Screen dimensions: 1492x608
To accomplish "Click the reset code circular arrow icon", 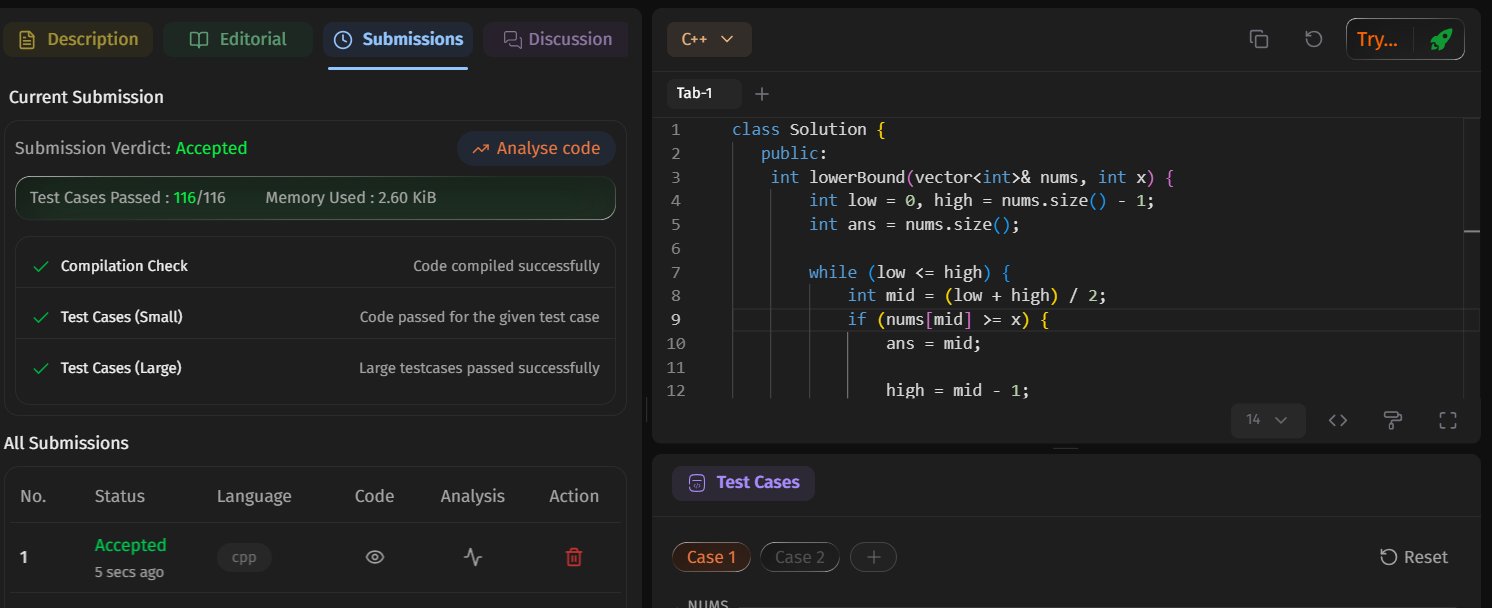I will click(1314, 39).
